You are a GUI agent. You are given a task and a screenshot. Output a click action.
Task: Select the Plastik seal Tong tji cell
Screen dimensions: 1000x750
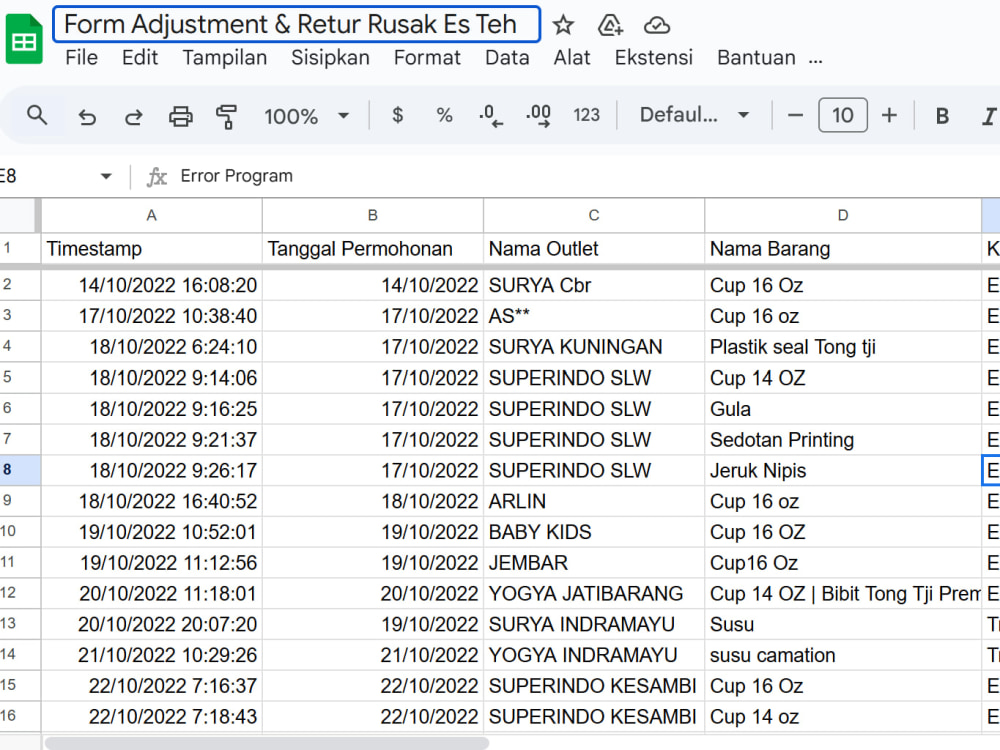843,347
